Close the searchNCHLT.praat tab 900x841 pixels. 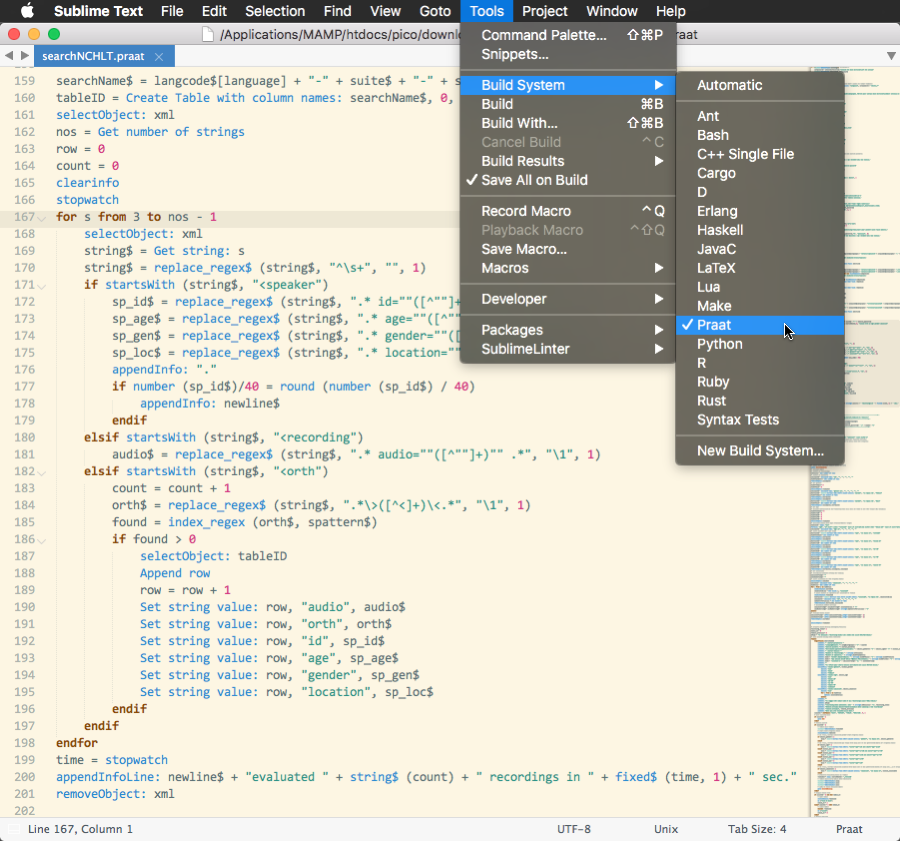[159, 56]
